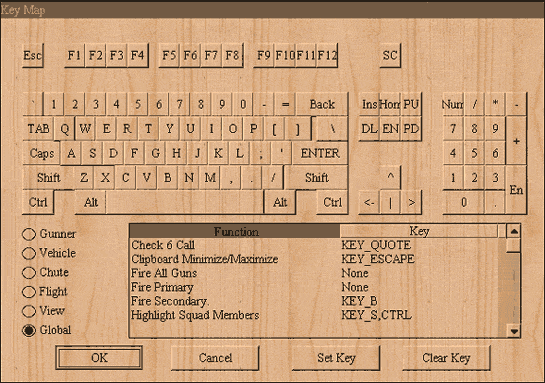Choose the F12 function key

[327, 55]
